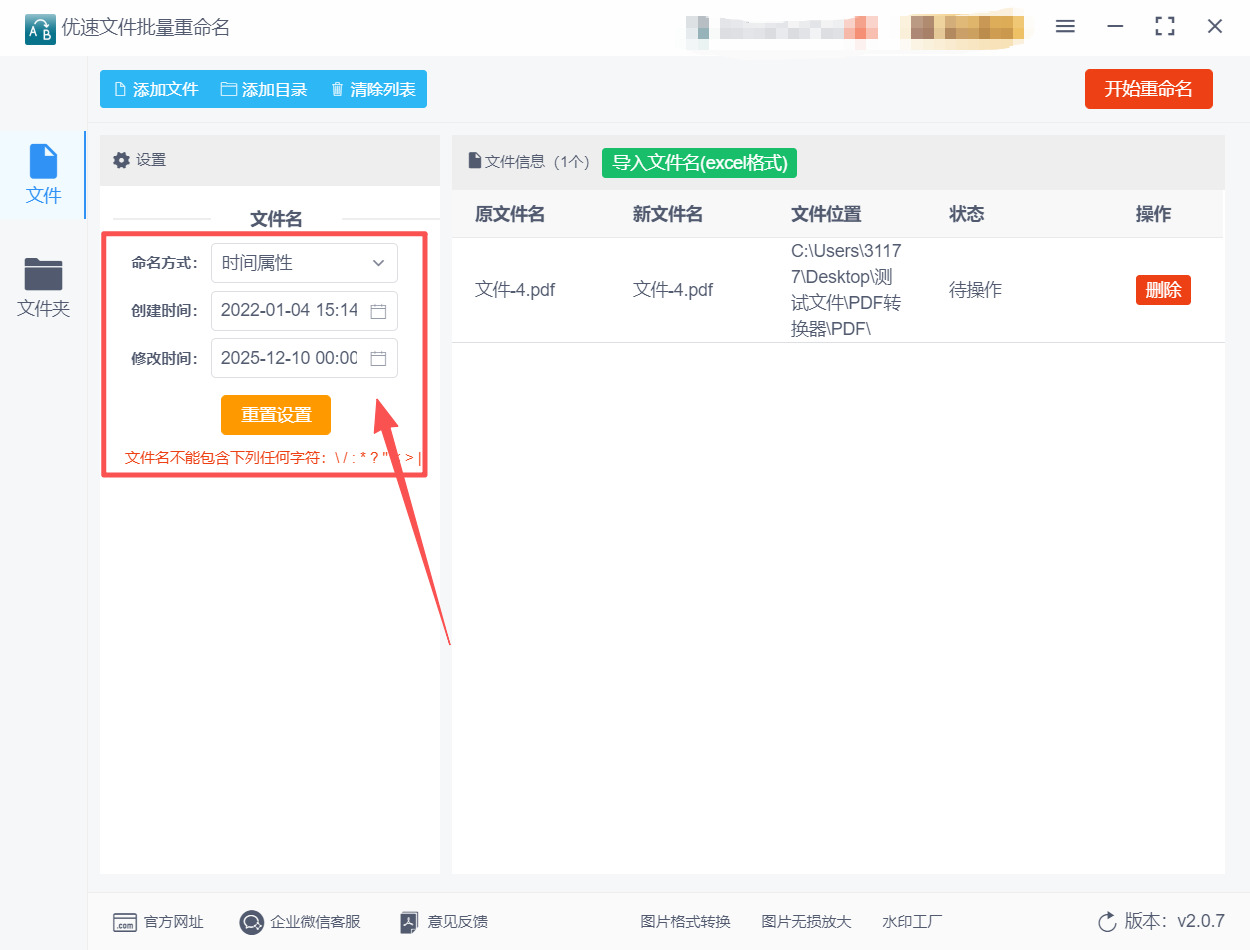Viewport: 1250px width, 950px height.
Task: Open 导入文件名(excel格式) import function
Action: click(x=699, y=162)
